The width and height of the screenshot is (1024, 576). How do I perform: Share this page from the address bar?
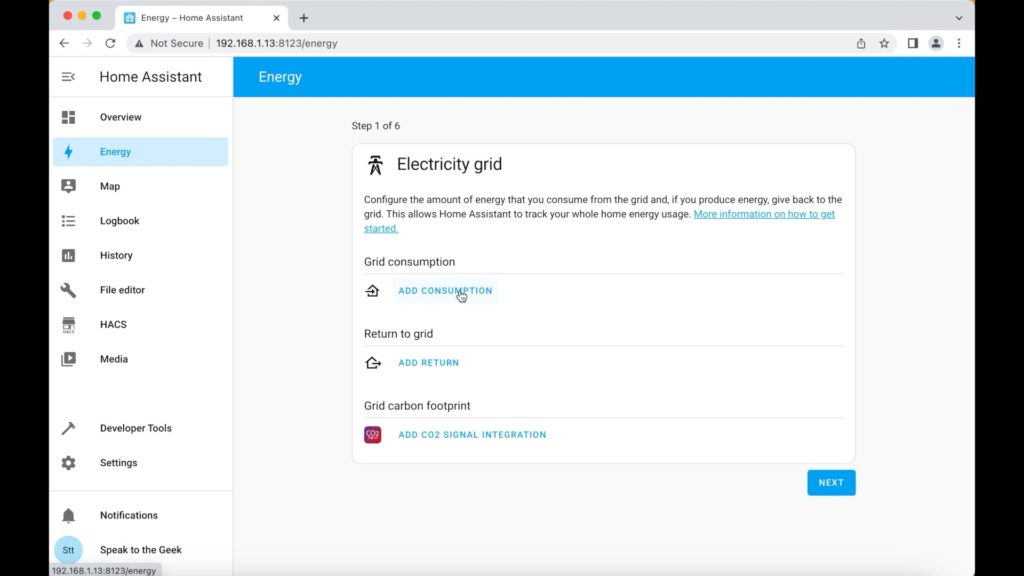pyautogui.click(x=861, y=43)
